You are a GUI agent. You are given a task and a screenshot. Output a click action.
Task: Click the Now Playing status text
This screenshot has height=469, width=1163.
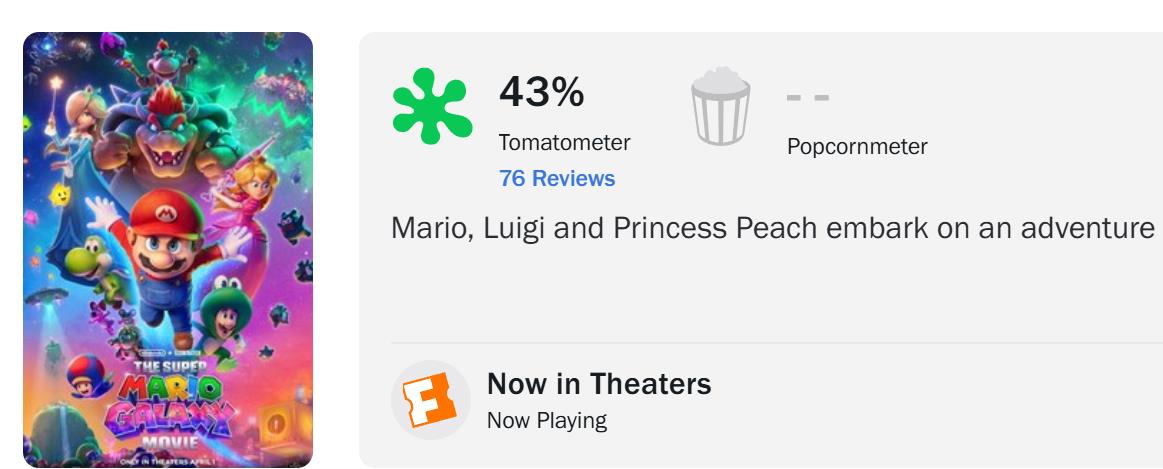tap(546, 420)
